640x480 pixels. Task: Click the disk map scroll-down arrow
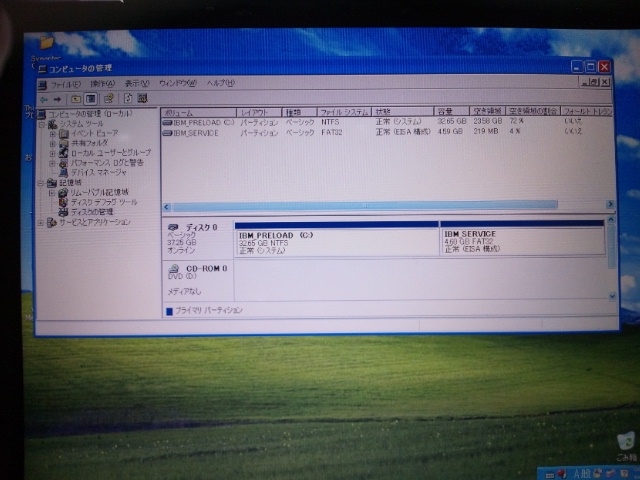tap(612, 296)
